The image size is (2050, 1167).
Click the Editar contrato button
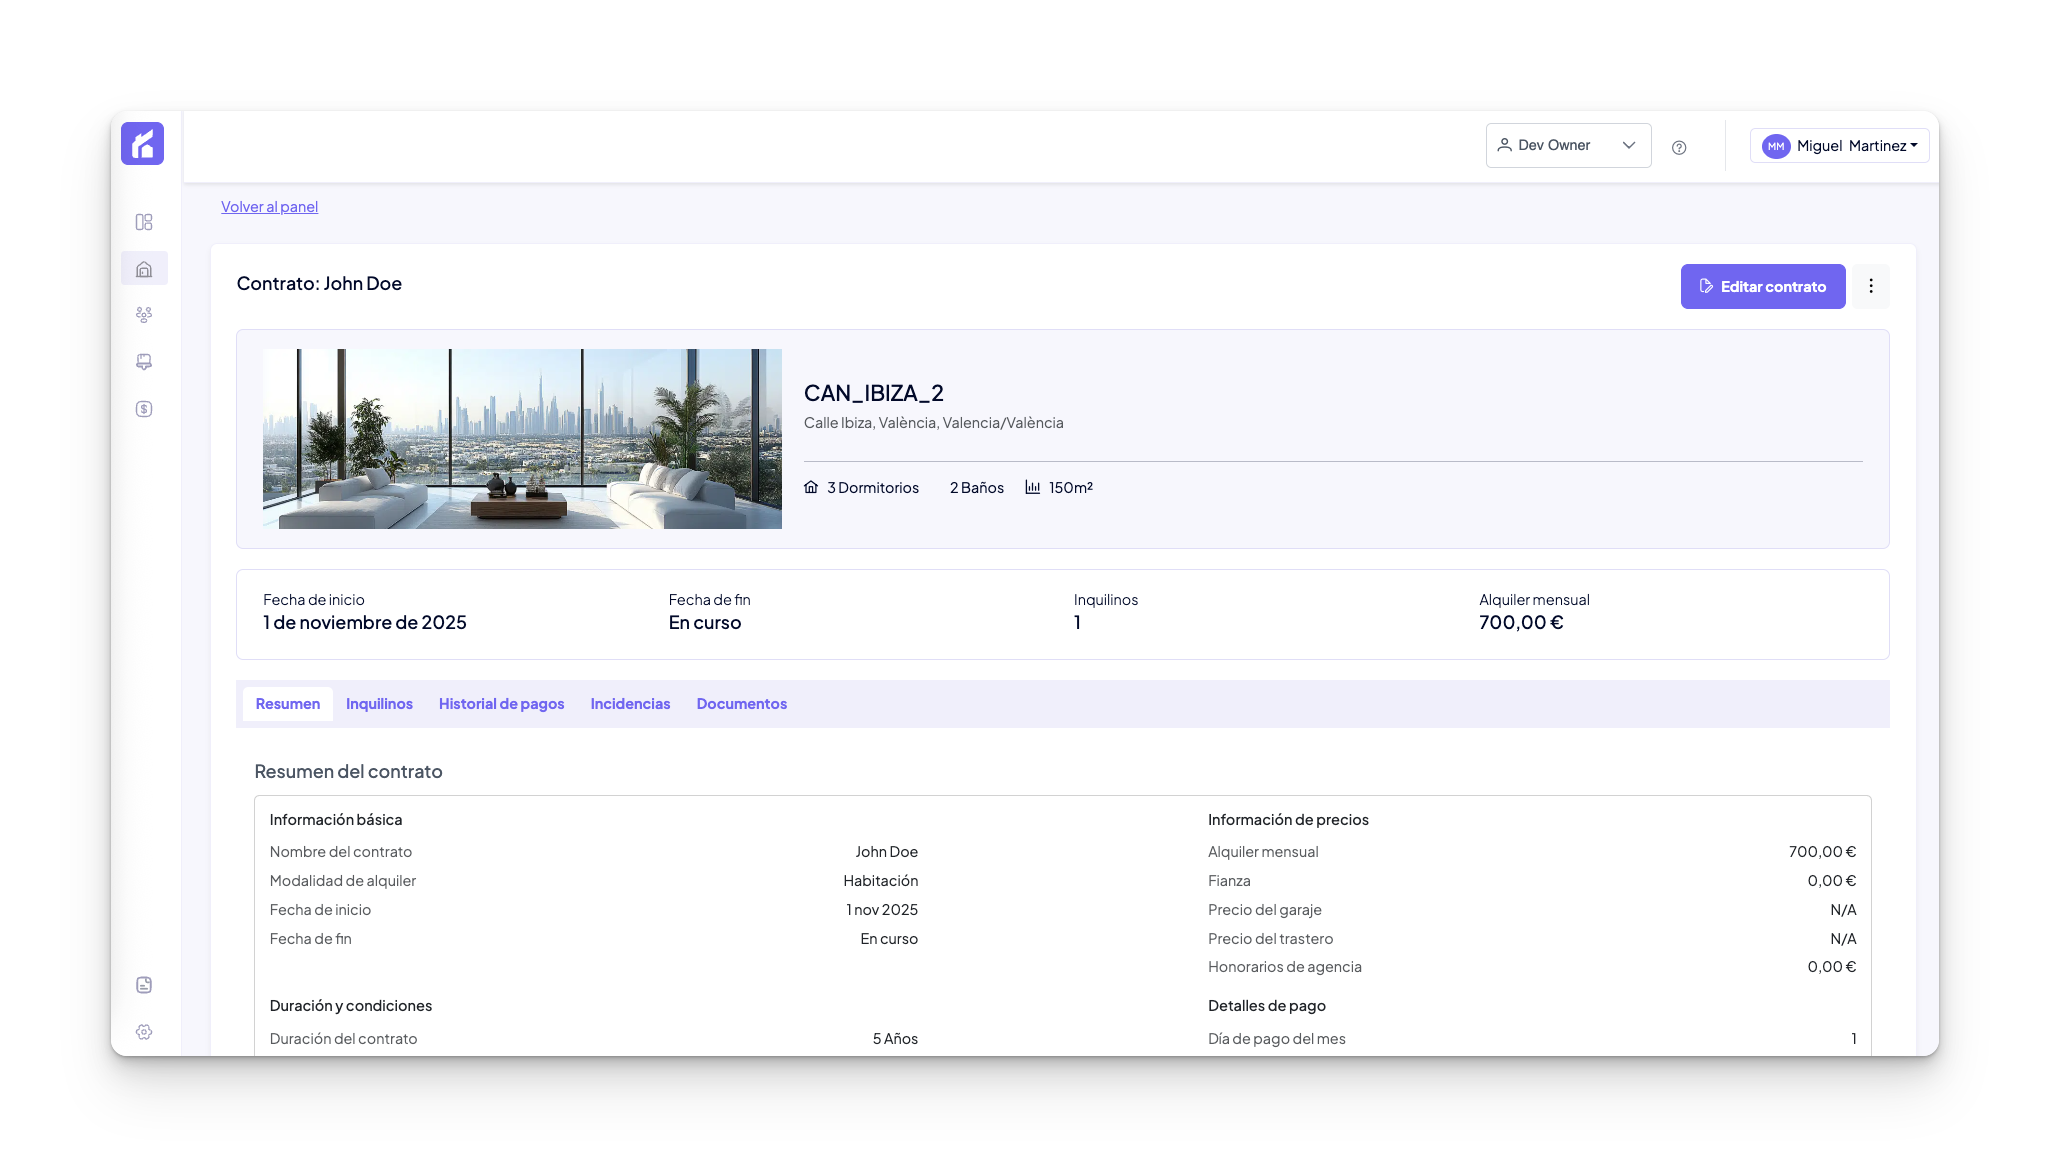(x=1762, y=286)
